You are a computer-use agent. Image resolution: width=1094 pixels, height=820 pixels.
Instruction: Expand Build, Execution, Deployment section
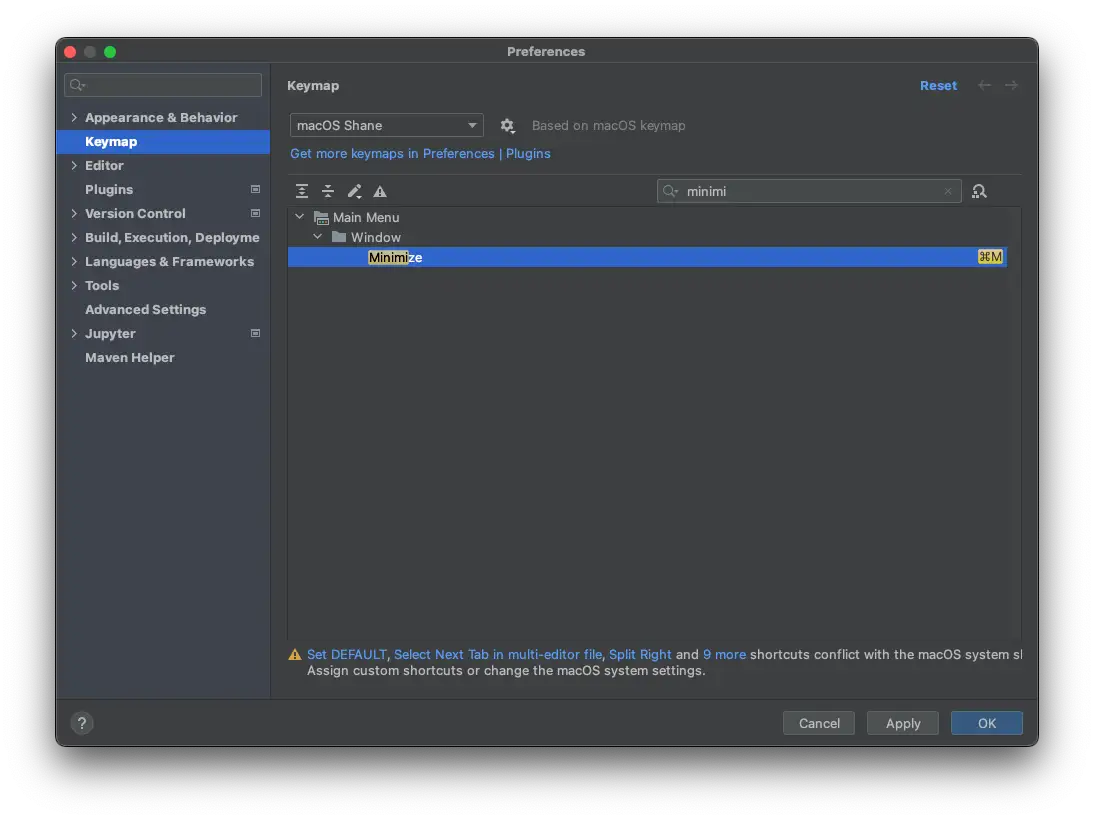74,237
